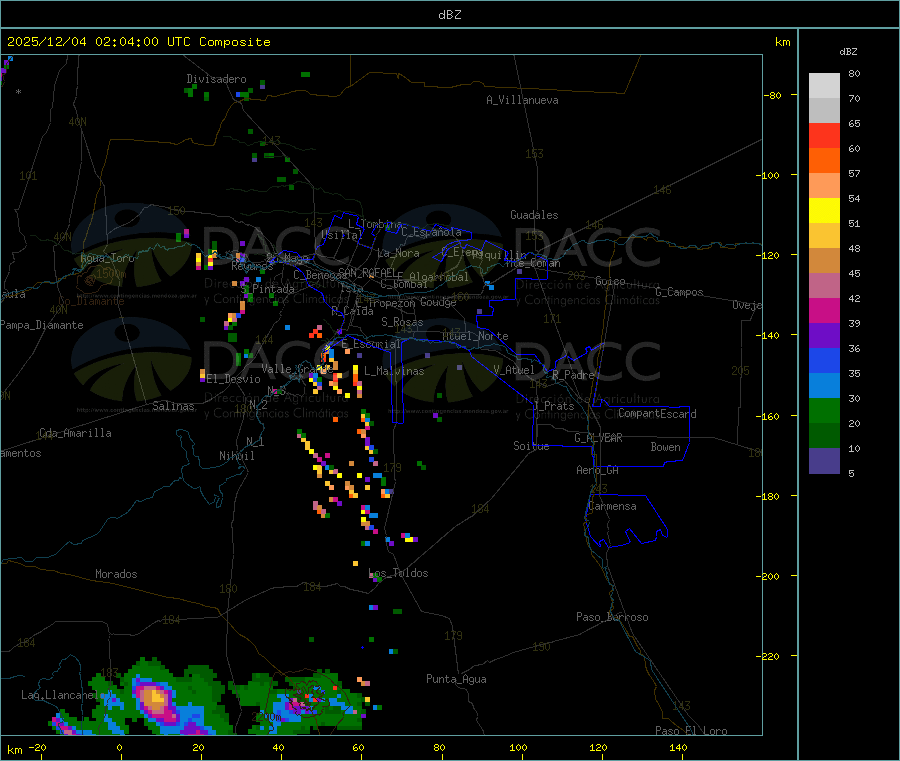Select the dusty pink 42-45 dBZ swatch
900x761 pixels.
tap(824, 286)
